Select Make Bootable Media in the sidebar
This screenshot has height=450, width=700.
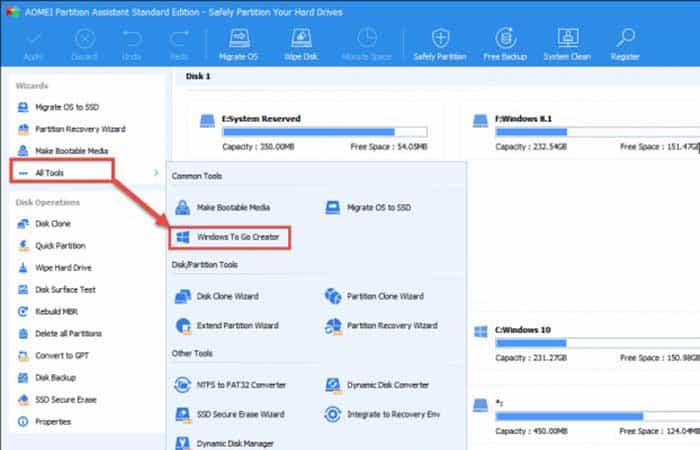pos(62,151)
